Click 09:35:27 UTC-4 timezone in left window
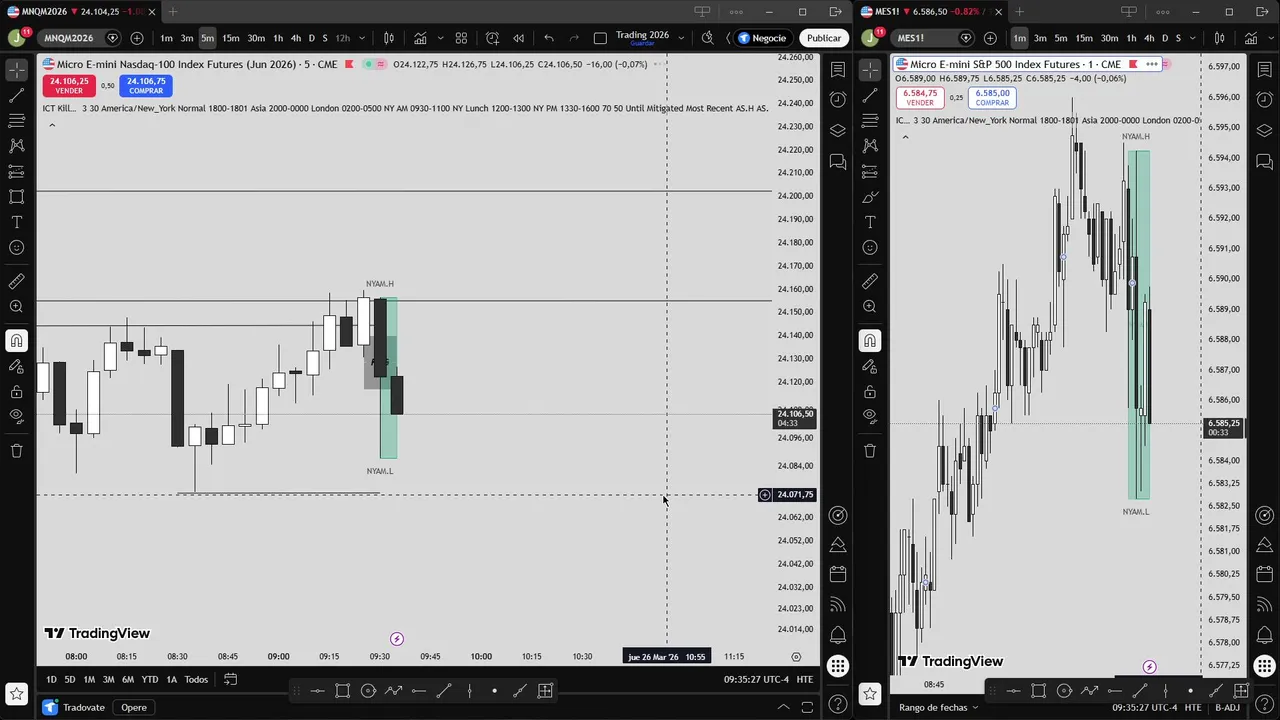Viewport: 1280px width, 720px height. pyautogui.click(x=756, y=680)
